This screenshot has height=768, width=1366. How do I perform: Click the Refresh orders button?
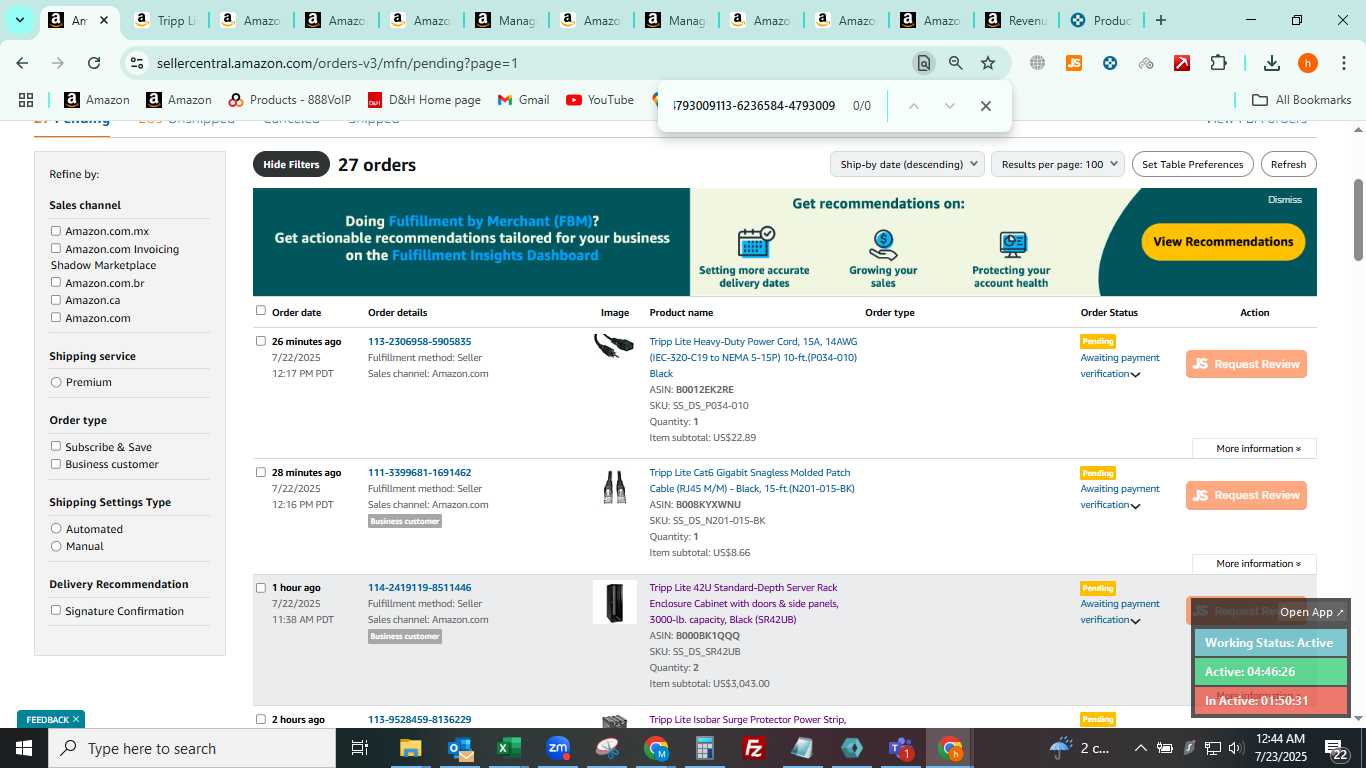pyautogui.click(x=1288, y=164)
